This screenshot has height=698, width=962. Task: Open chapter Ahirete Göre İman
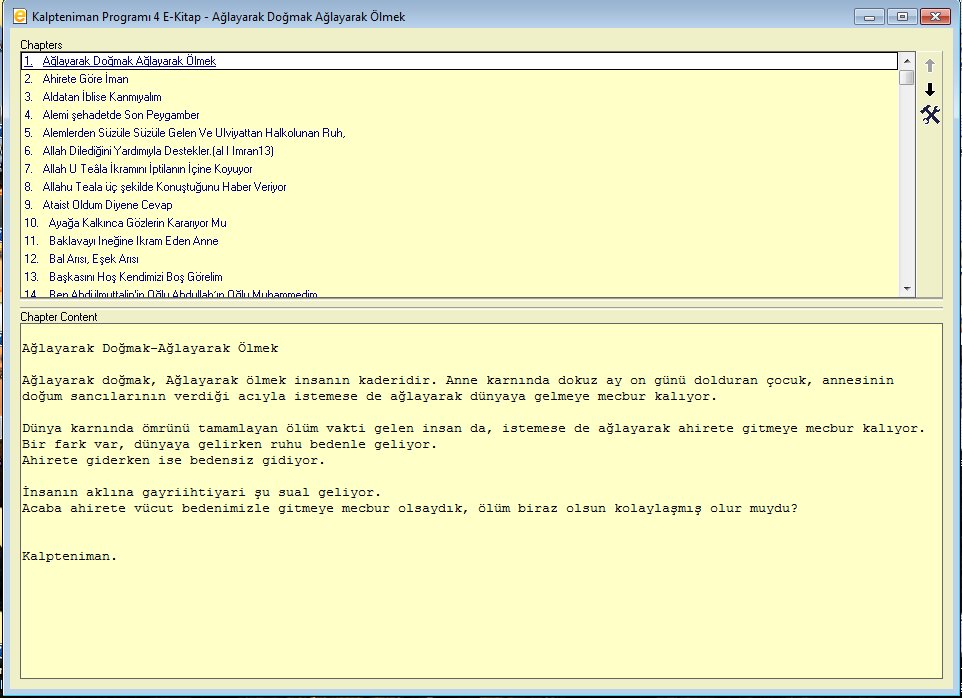click(85, 79)
